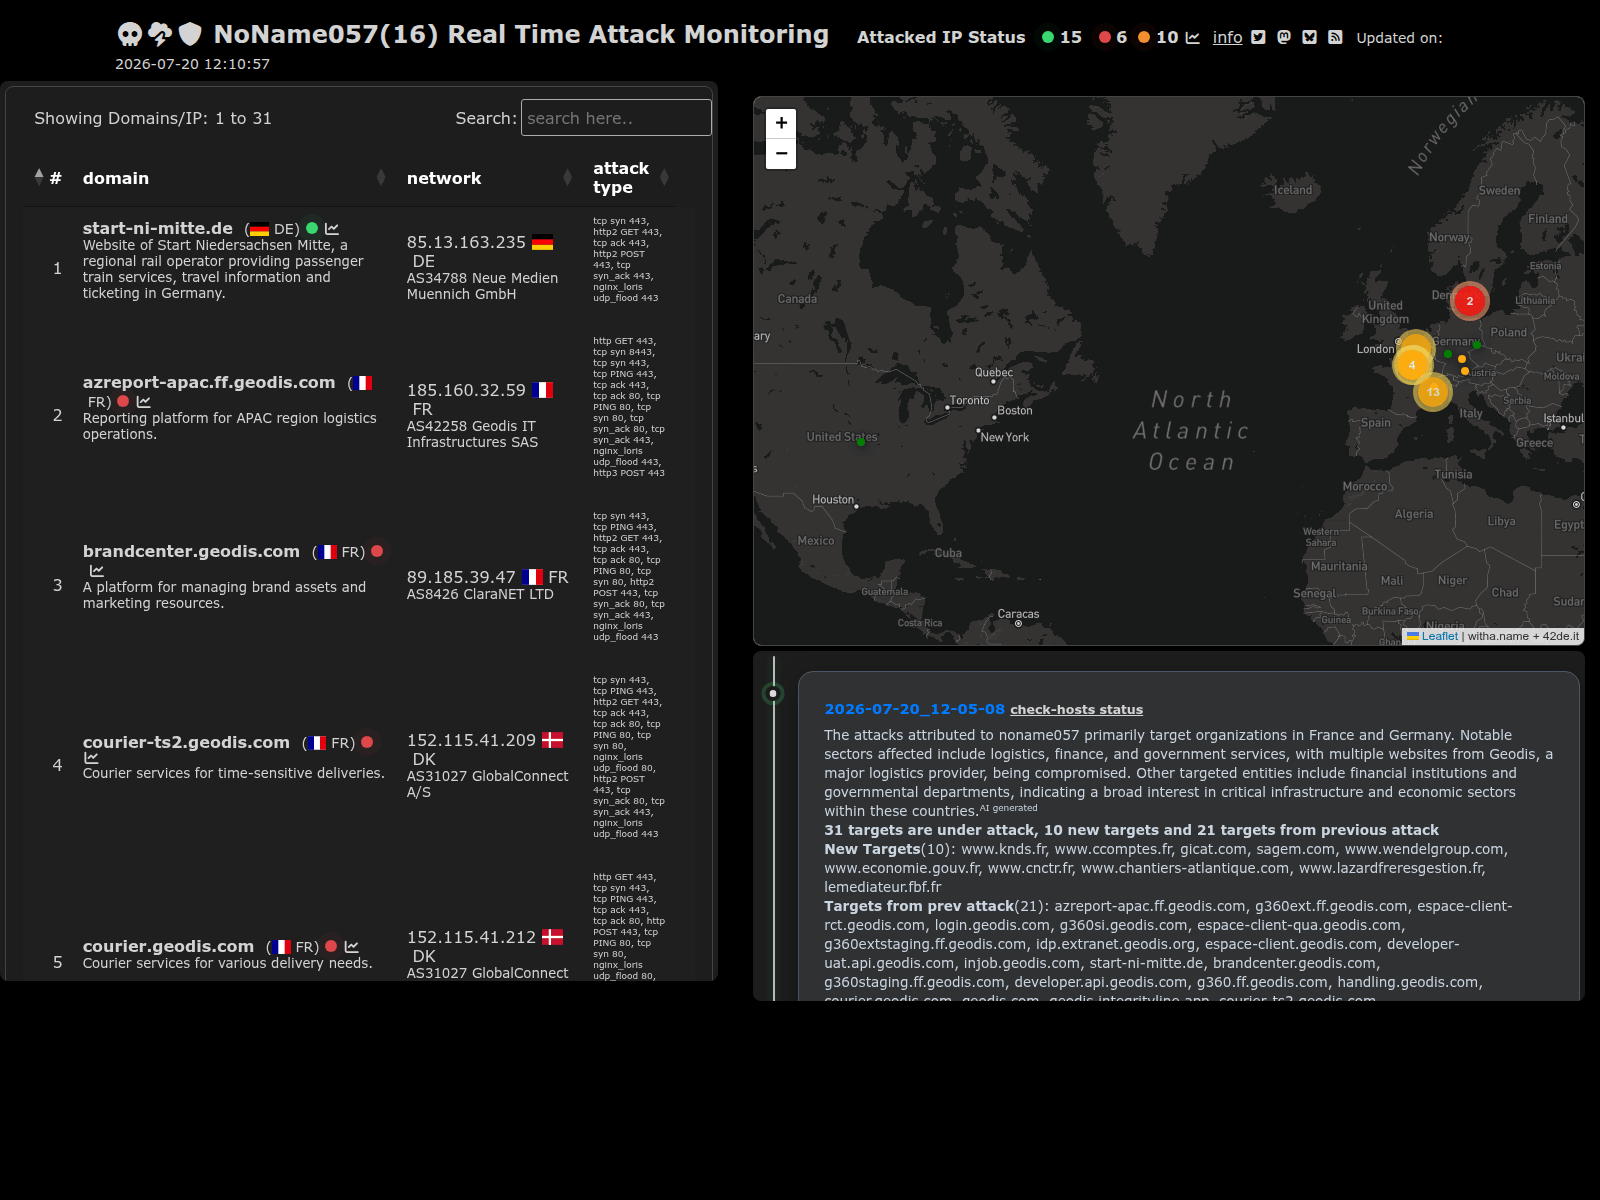Open chart icon for start-ni-mitte.de

click(332, 229)
